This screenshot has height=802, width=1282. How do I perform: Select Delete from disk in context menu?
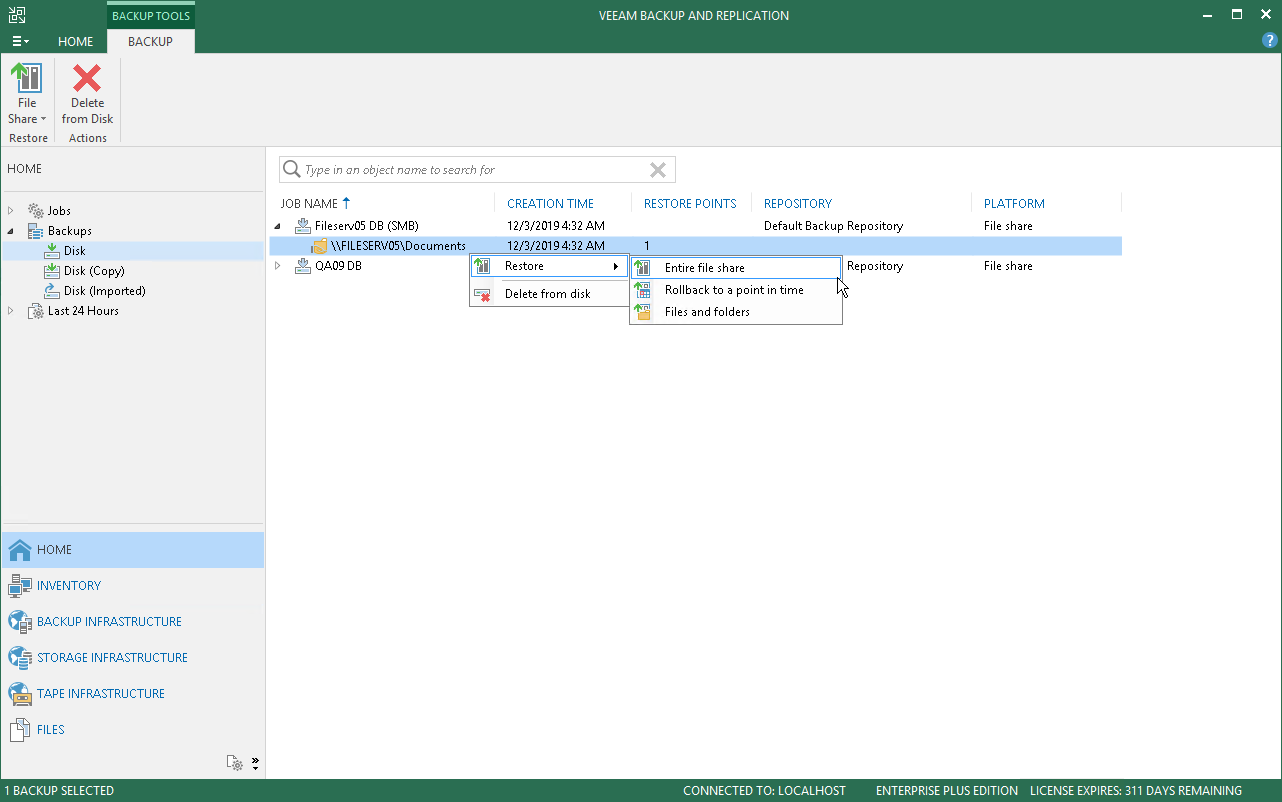coord(549,294)
